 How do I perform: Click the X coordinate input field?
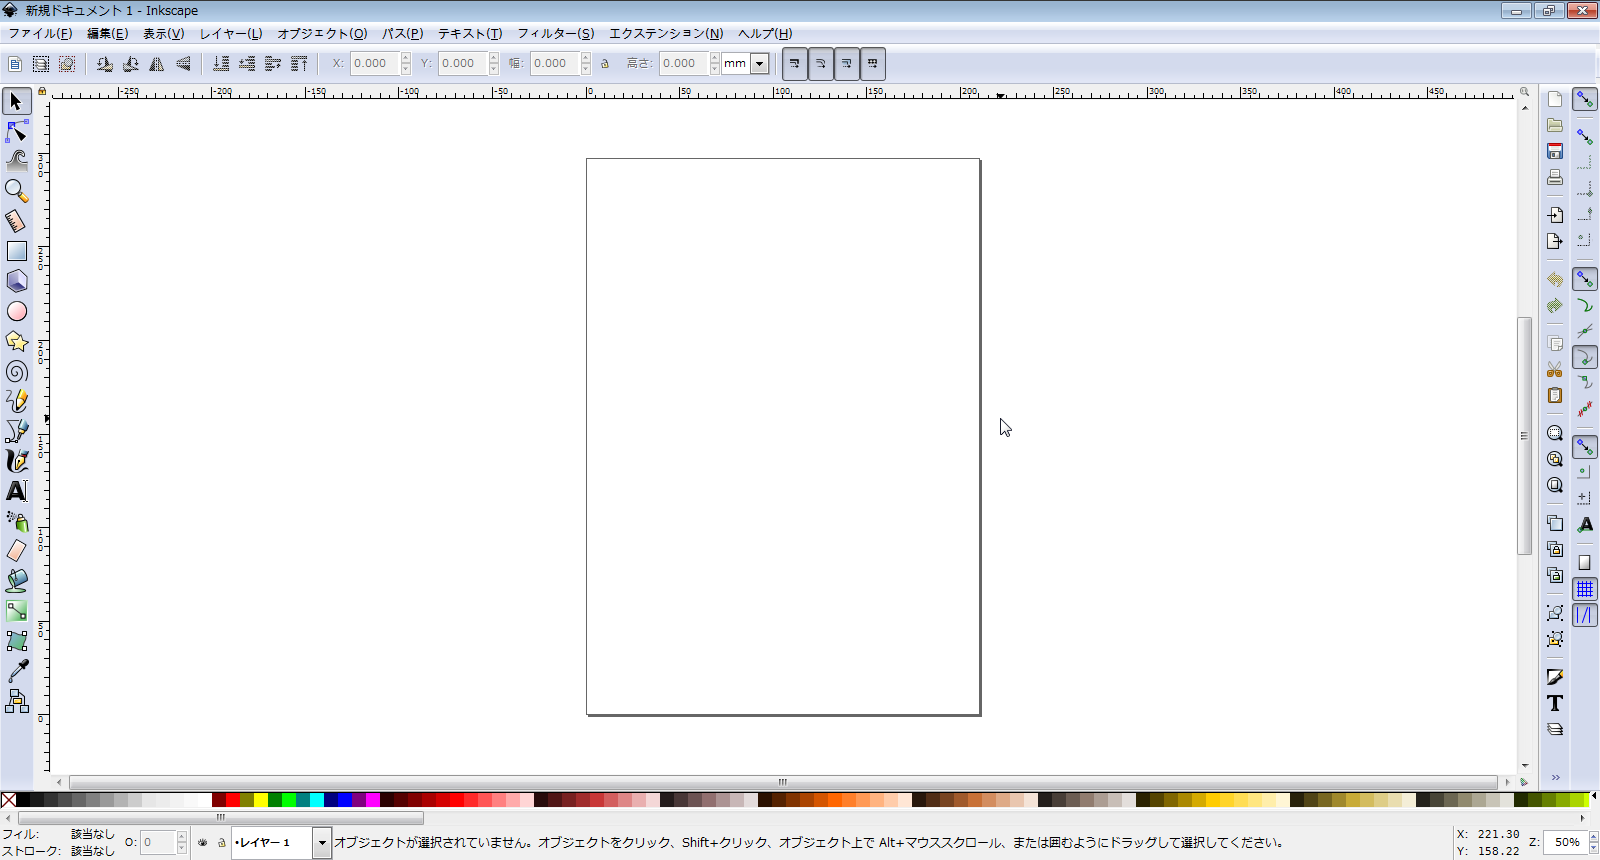coord(375,64)
